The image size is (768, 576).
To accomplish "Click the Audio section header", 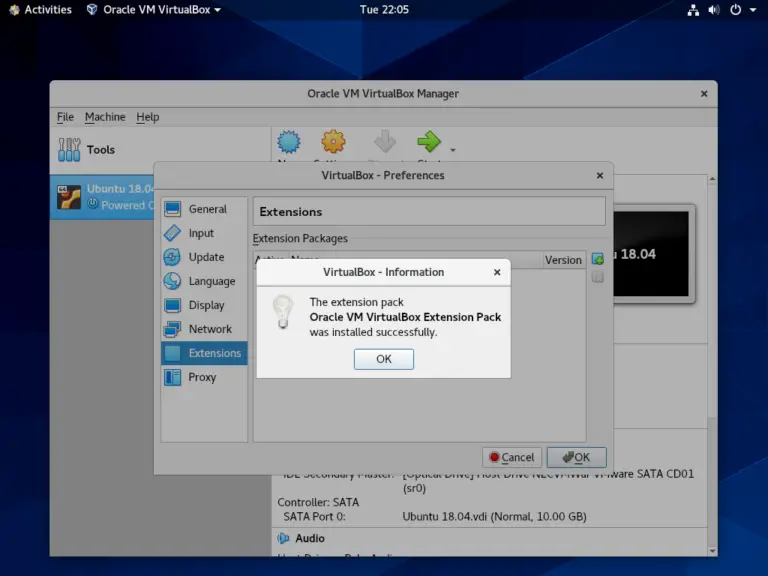I will tap(310, 538).
